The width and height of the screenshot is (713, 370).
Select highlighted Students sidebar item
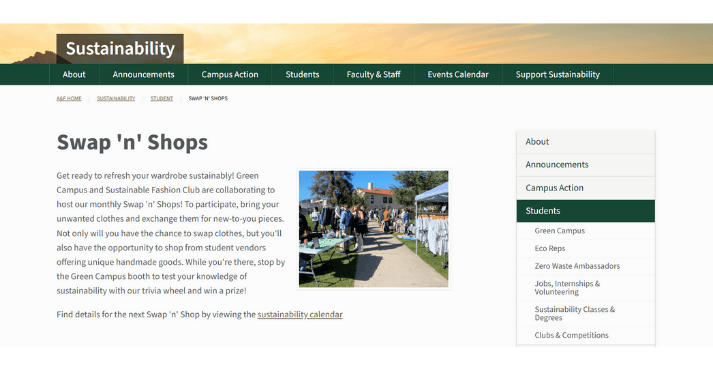pyautogui.click(x=586, y=211)
